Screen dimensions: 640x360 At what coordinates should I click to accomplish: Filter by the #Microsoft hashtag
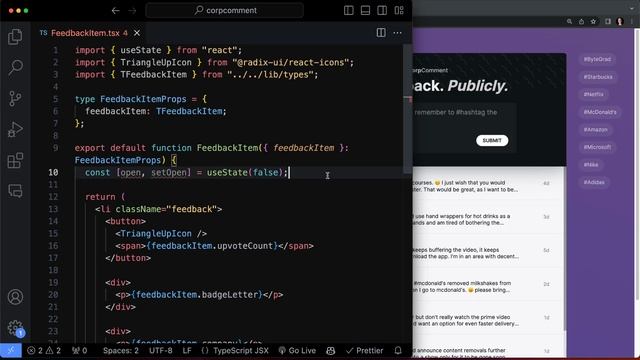[x=597, y=147]
